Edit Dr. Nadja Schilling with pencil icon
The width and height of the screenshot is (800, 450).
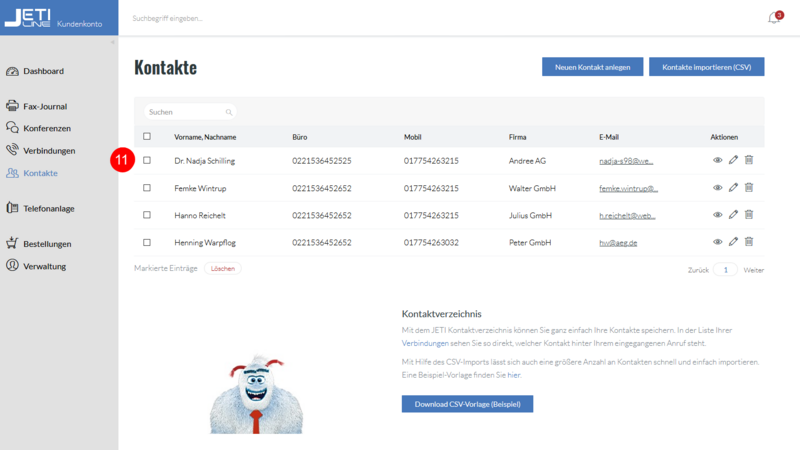click(x=733, y=160)
